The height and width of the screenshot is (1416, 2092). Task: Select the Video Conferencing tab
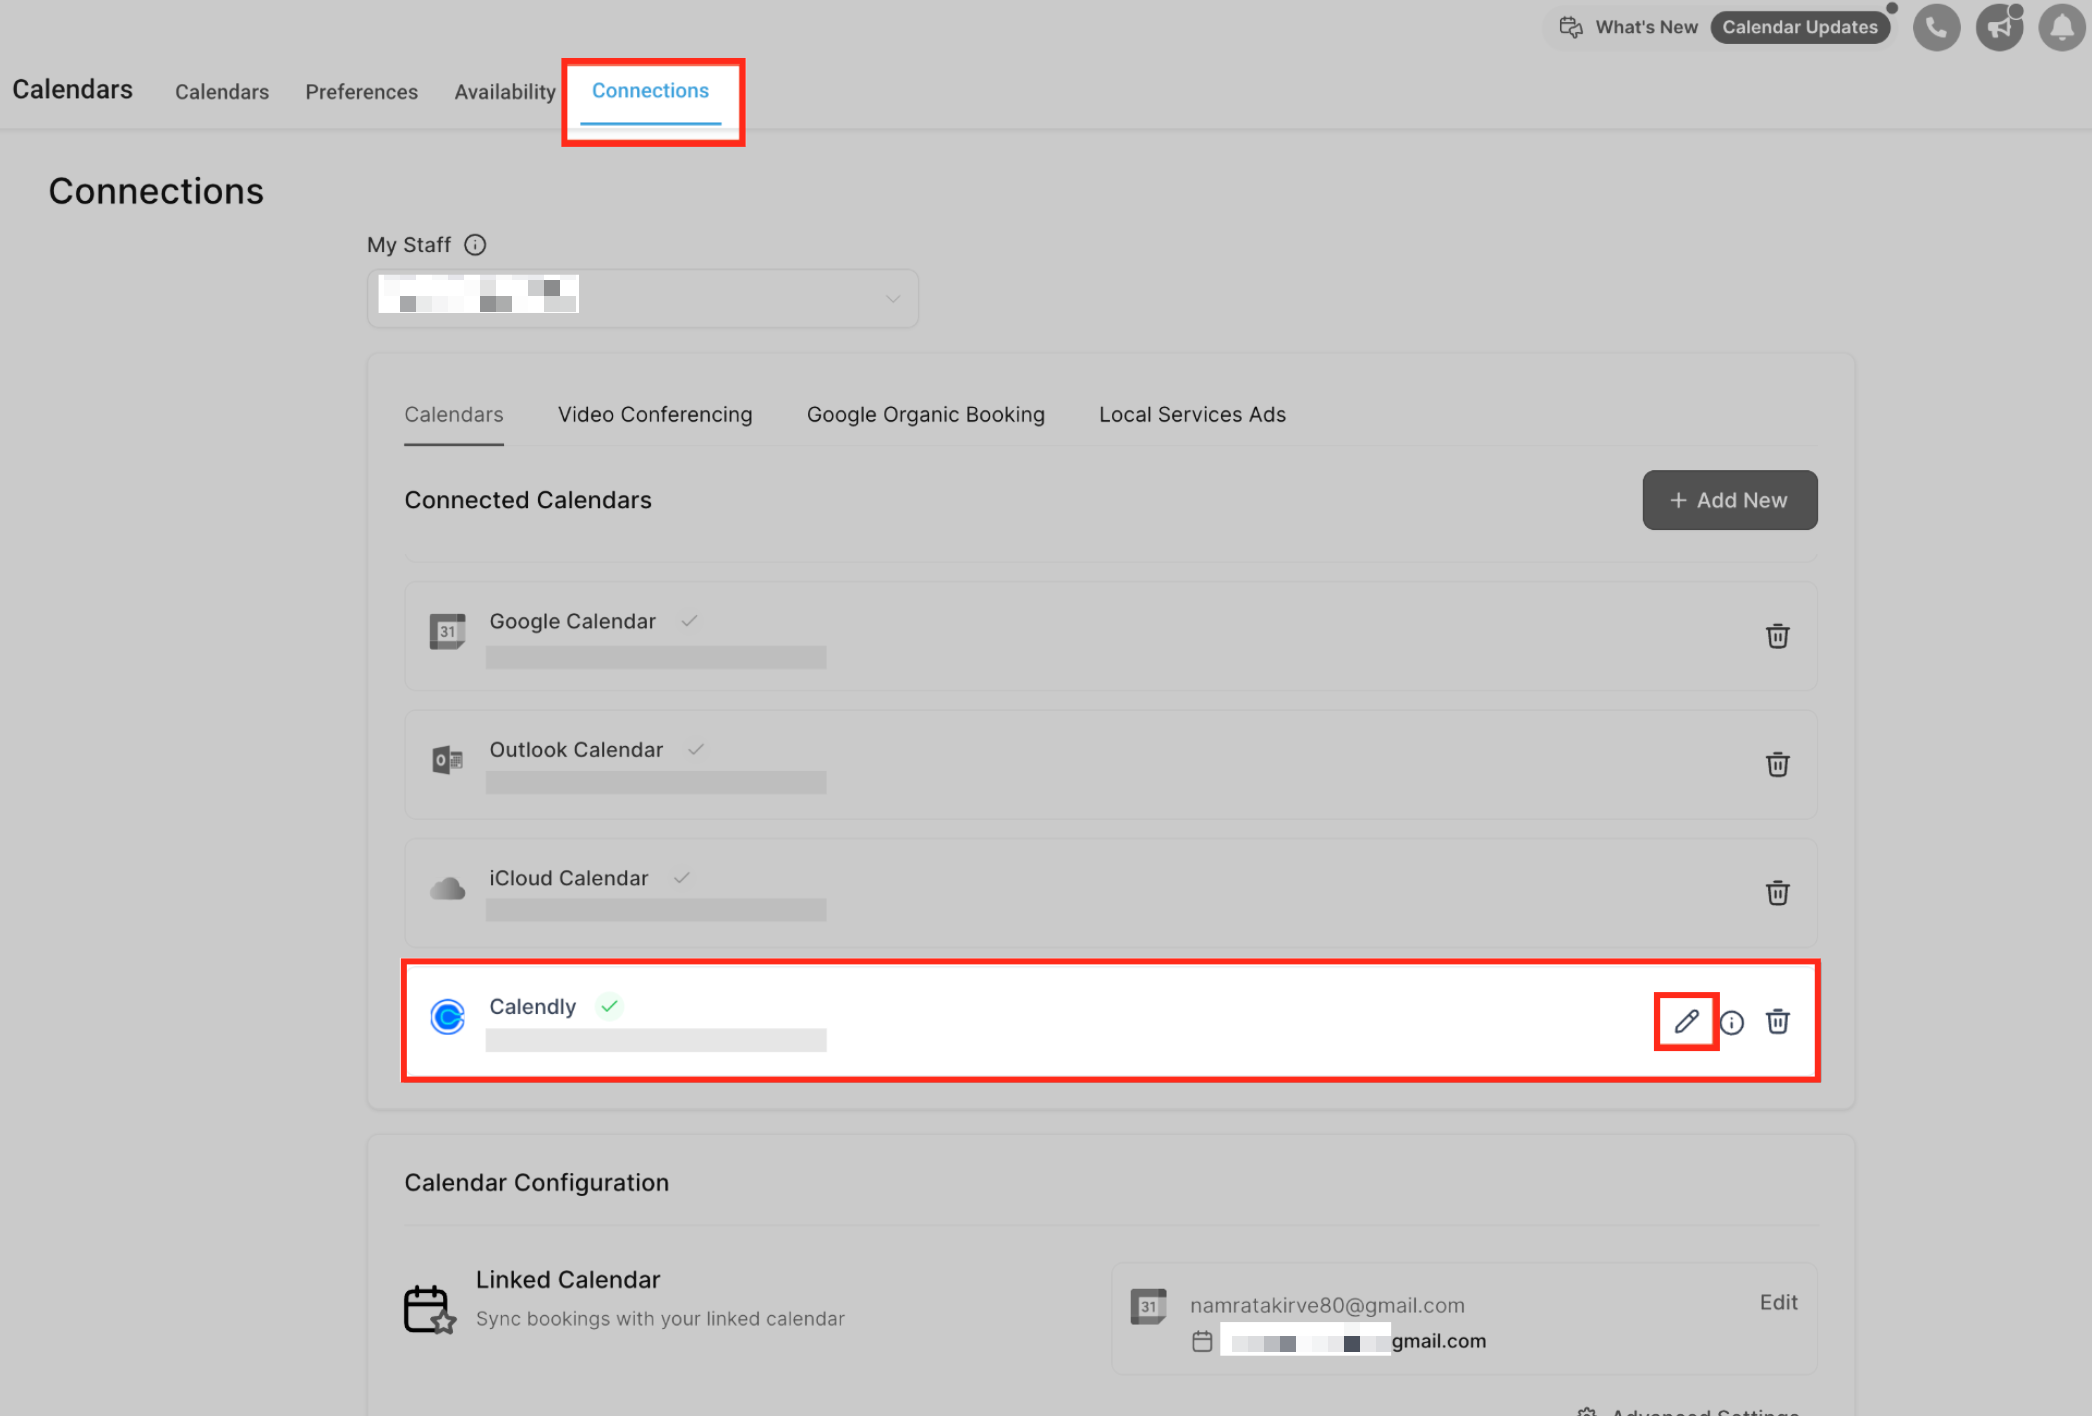click(655, 415)
